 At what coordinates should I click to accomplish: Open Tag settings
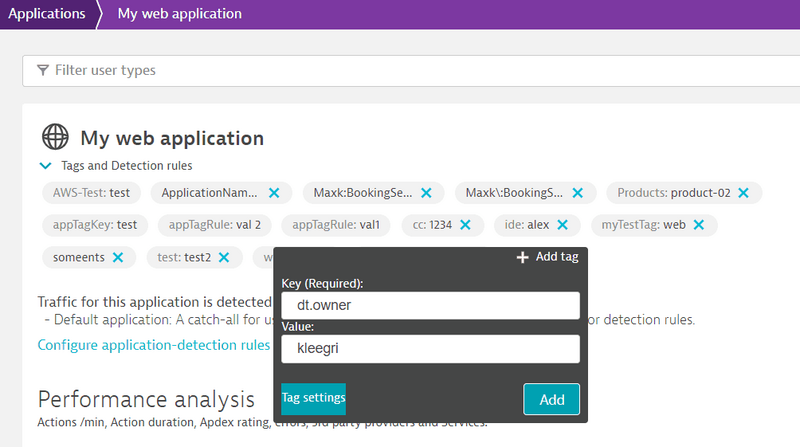pos(313,398)
